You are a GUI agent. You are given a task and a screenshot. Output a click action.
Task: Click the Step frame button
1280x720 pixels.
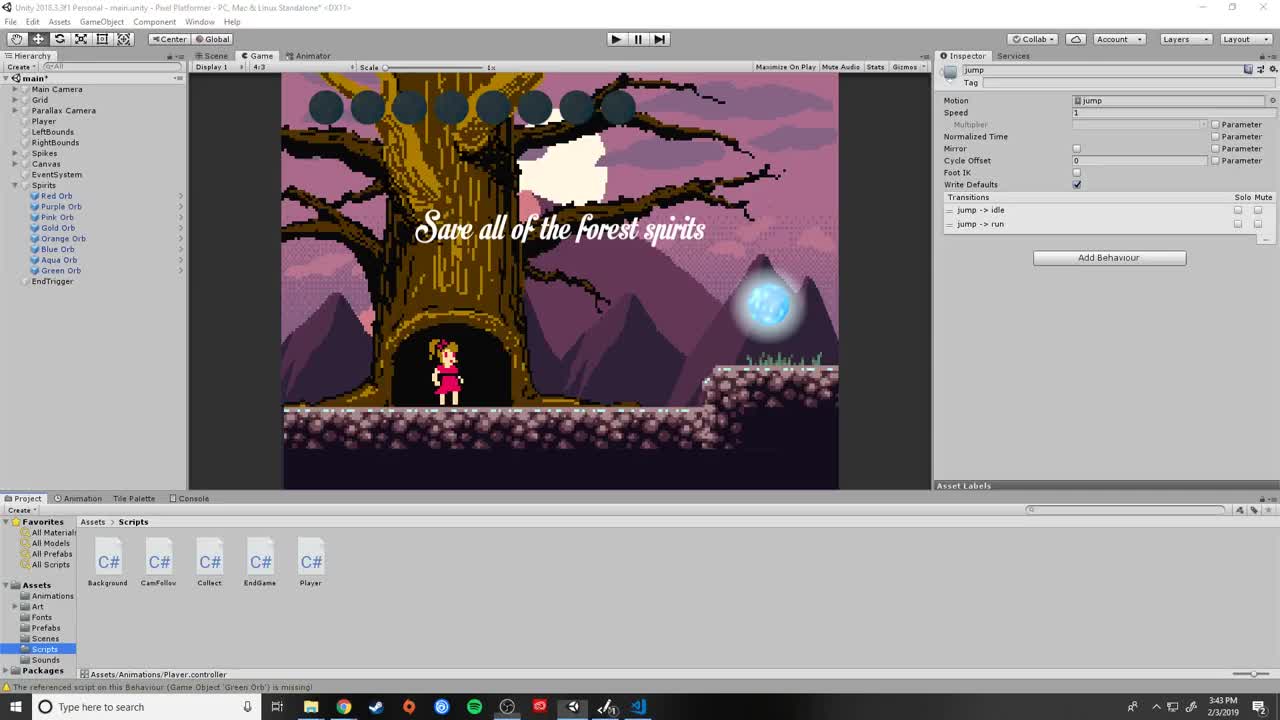click(x=659, y=39)
